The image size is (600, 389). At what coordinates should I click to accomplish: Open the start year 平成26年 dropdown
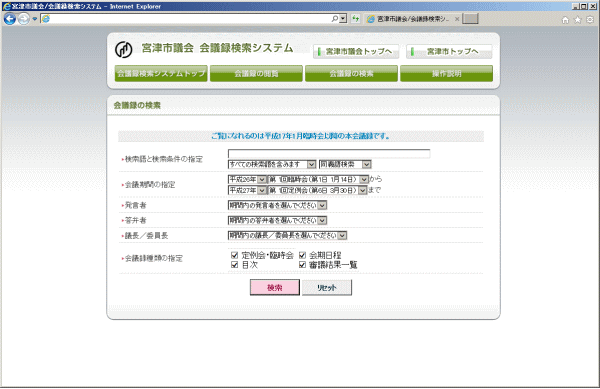[247, 179]
